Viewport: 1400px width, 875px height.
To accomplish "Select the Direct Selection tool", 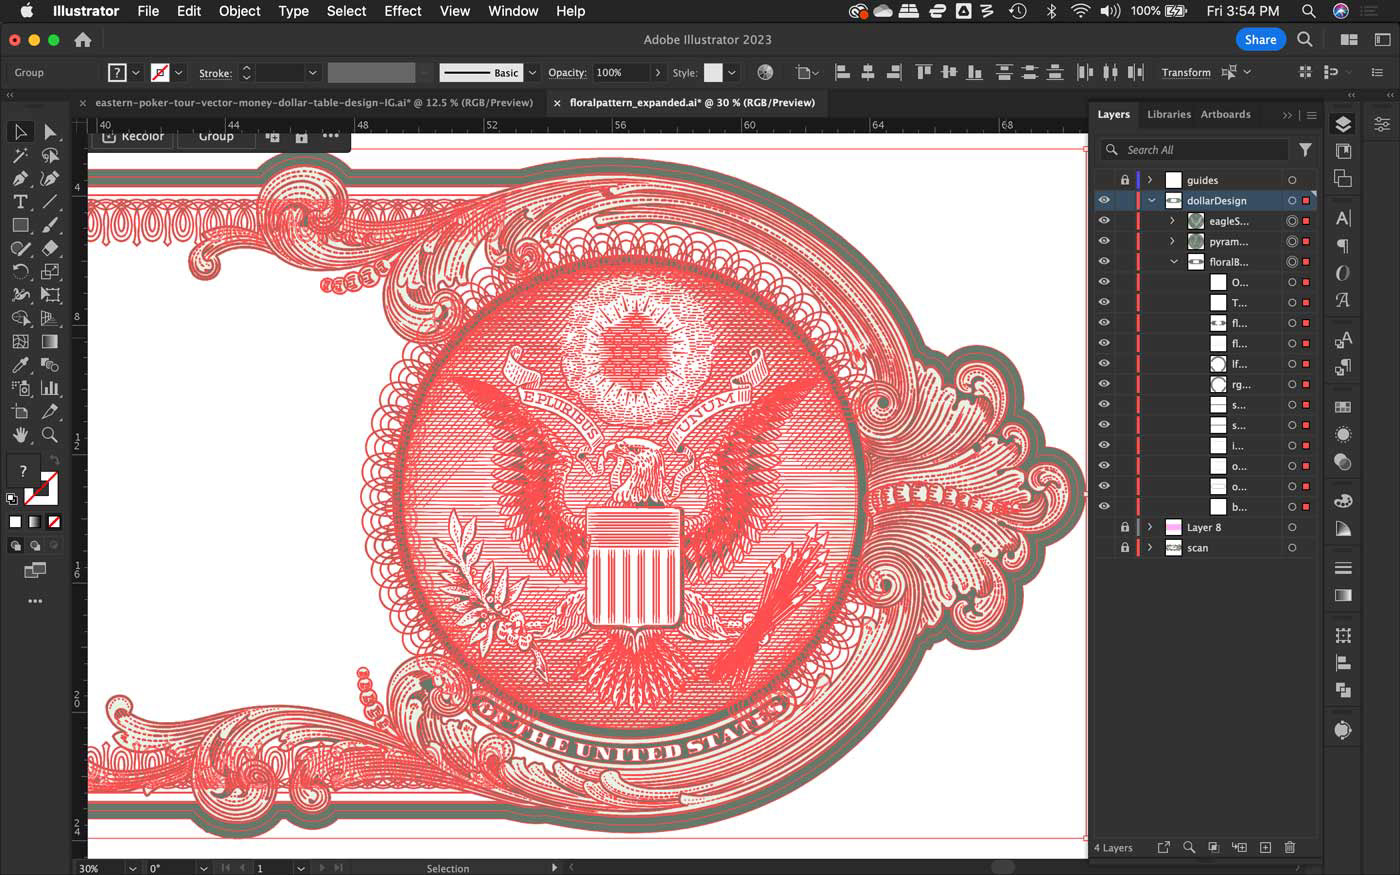I will coord(50,132).
